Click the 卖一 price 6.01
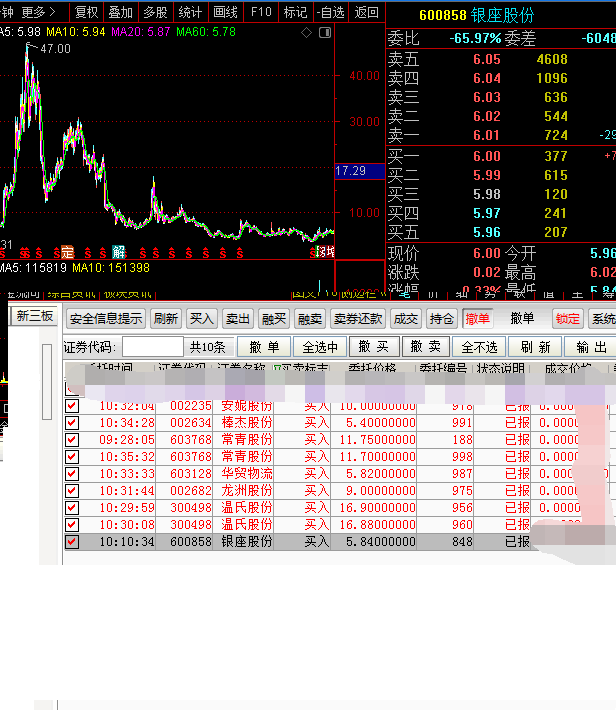616x710 pixels. (487, 135)
